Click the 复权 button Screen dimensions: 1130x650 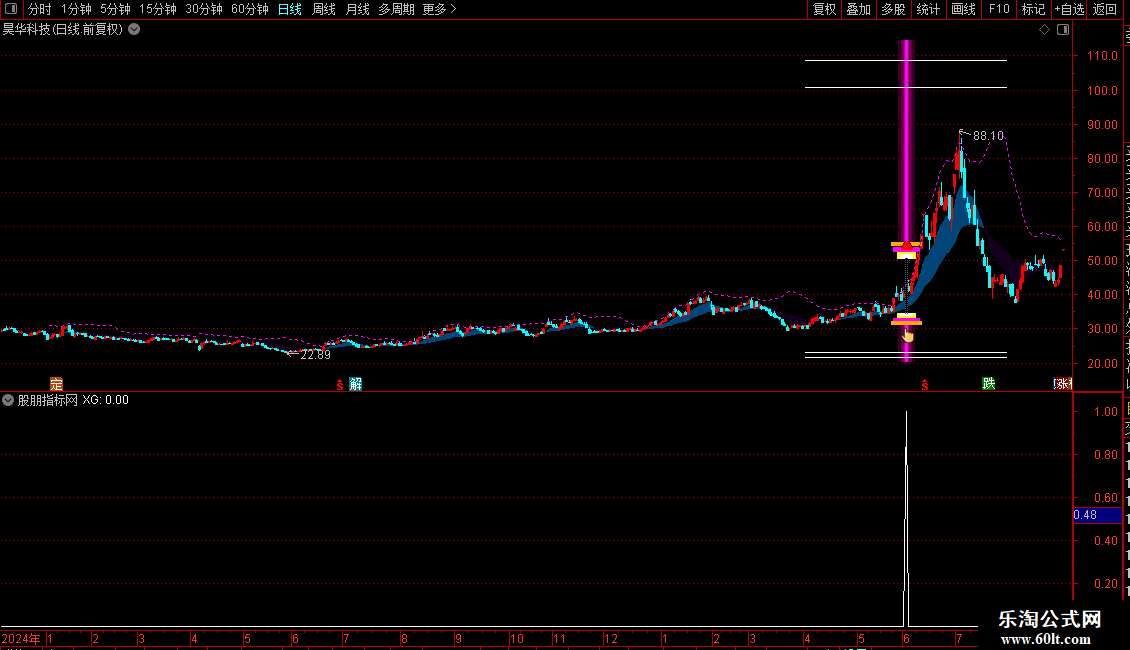[824, 9]
